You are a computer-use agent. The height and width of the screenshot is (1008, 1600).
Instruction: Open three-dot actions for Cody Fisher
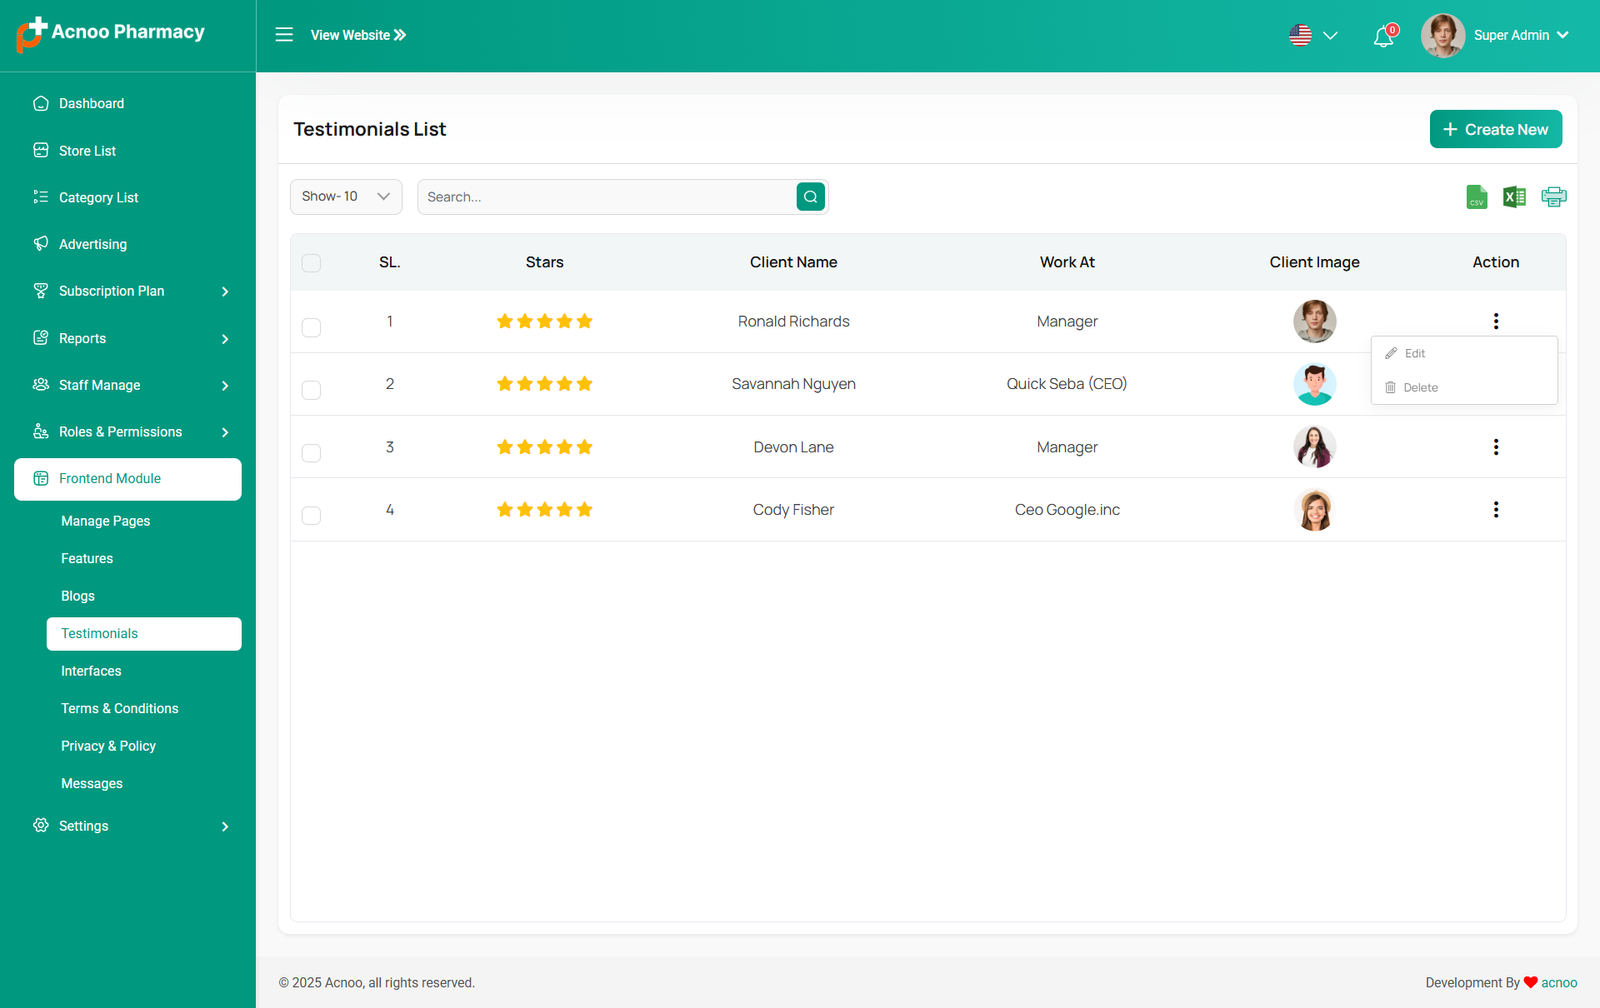click(x=1495, y=510)
